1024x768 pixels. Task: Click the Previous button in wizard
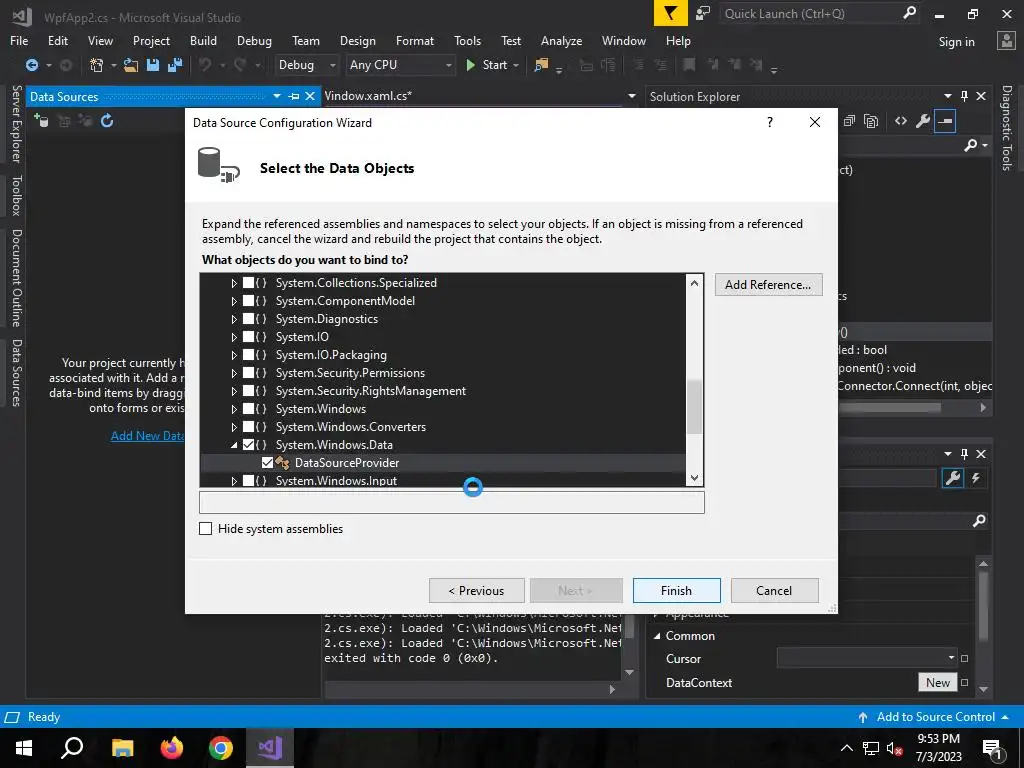click(476, 590)
